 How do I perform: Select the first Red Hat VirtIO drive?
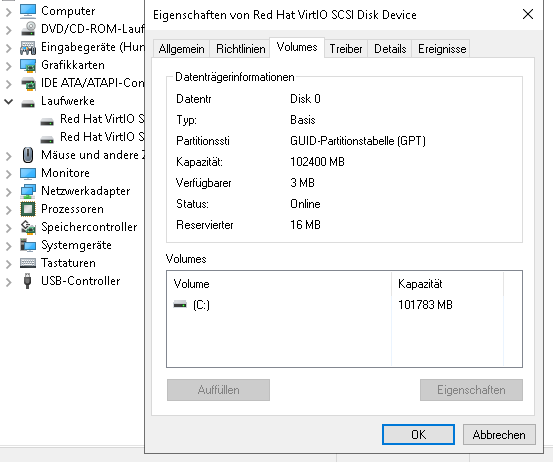click(92, 119)
